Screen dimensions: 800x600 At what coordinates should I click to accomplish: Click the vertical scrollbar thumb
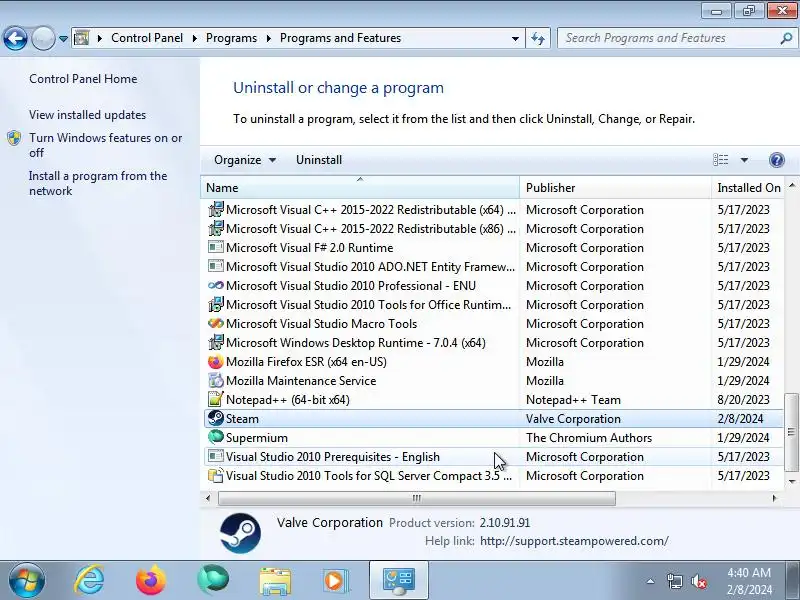pyautogui.click(x=791, y=432)
